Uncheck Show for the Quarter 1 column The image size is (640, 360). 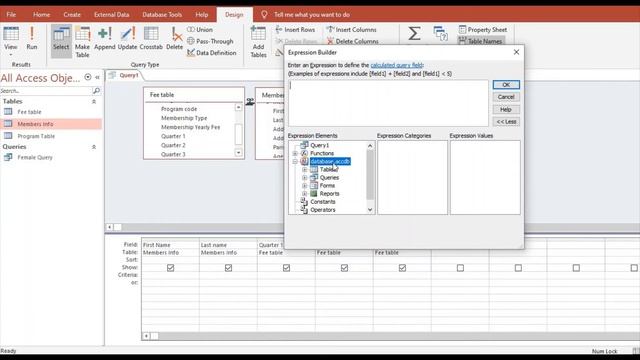click(287, 268)
